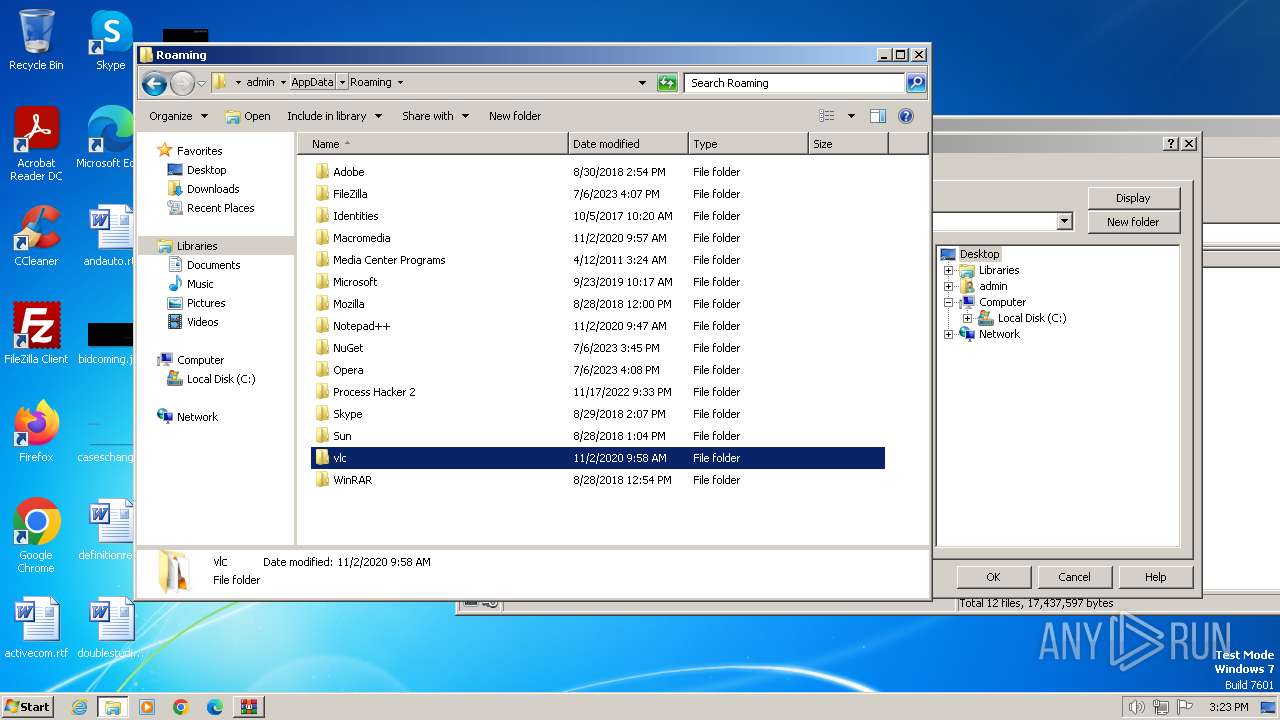
Task: Click the dialog's OK button
Action: coord(993,577)
